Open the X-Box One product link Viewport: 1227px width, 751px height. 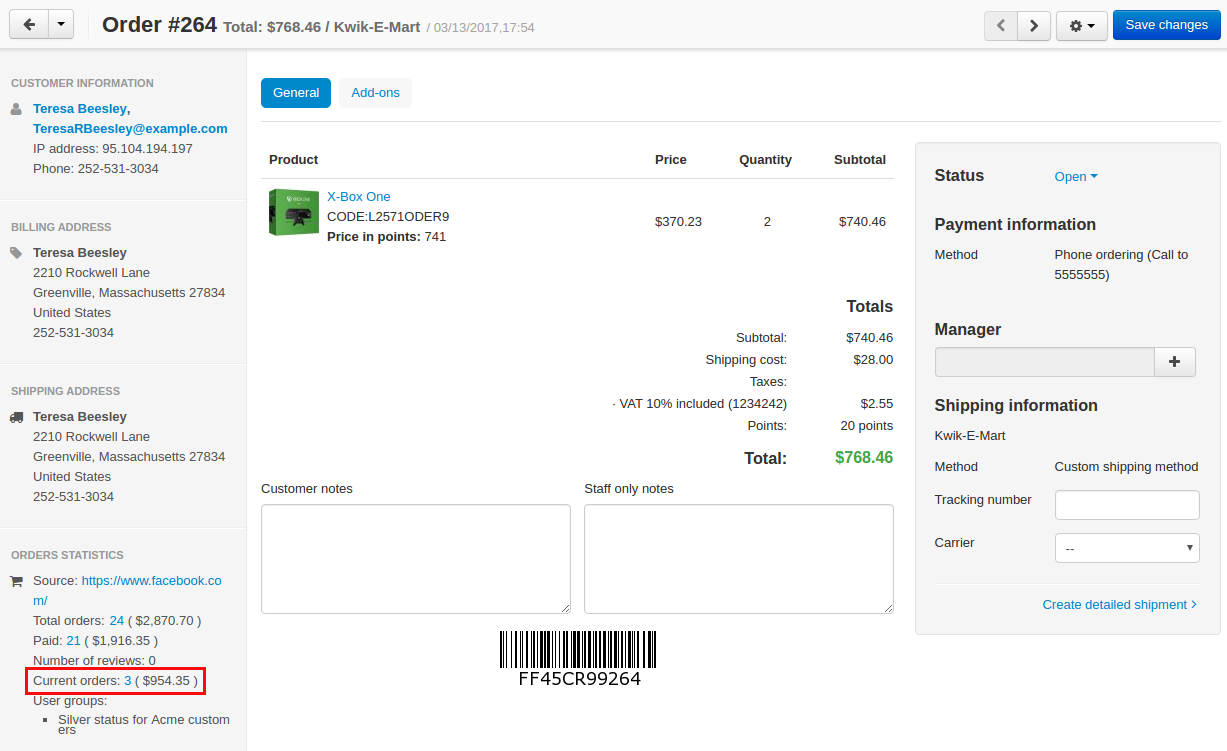[359, 197]
